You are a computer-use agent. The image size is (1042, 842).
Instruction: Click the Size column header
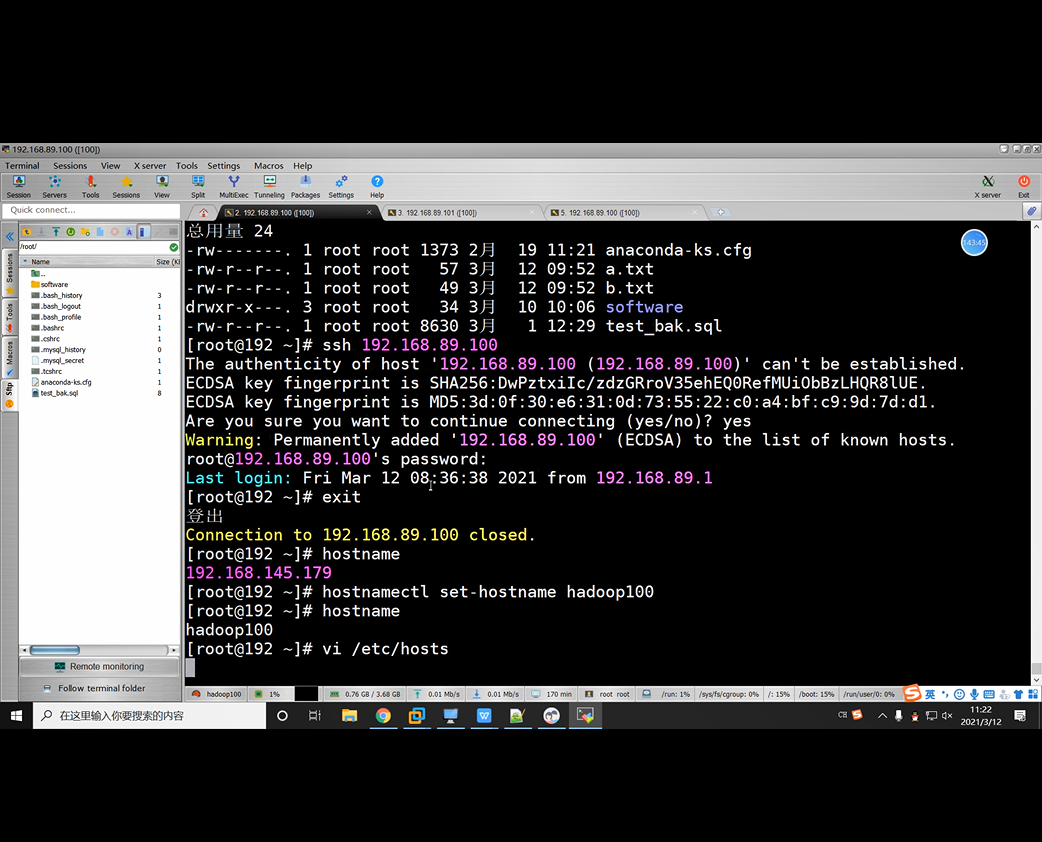pos(167,262)
